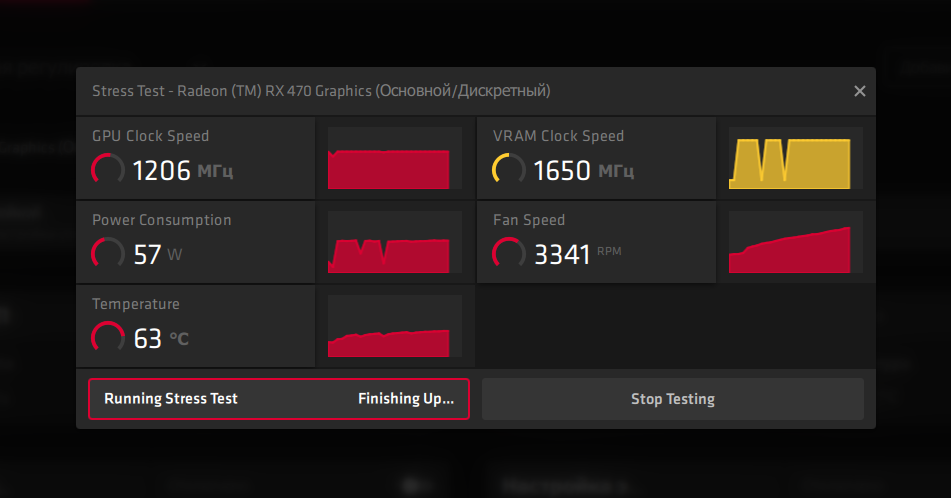Click the GPU Clock Speed gauge icon
951x498 pixels.
108,169
